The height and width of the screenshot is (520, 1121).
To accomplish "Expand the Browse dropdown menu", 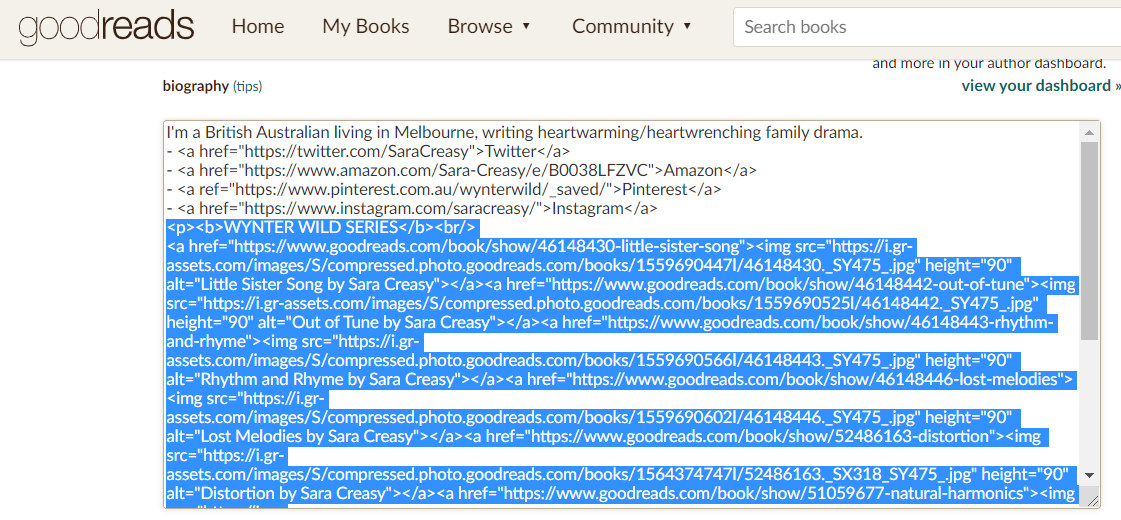I will 489,27.
